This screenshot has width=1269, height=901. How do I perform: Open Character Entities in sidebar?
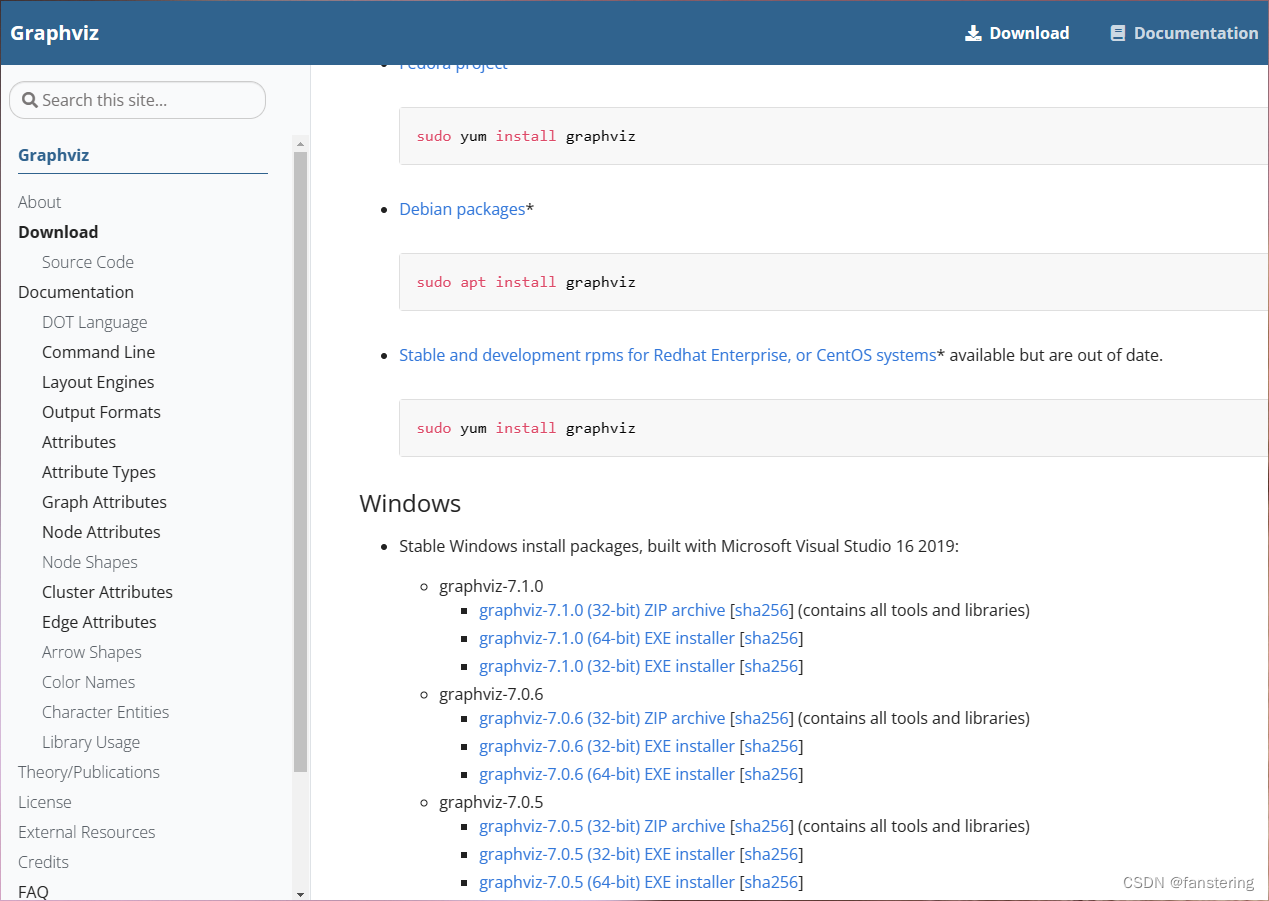point(106,712)
